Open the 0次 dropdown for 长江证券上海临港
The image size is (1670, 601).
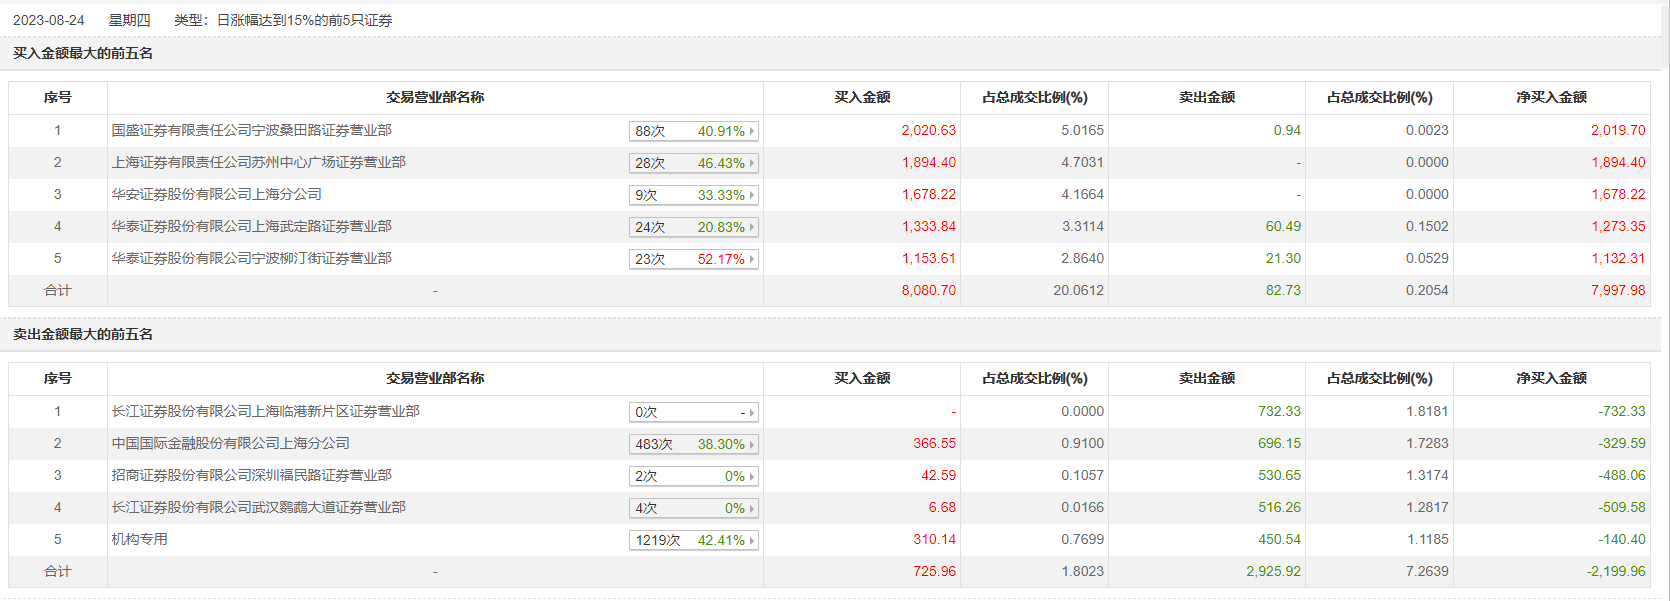point(694,412)
